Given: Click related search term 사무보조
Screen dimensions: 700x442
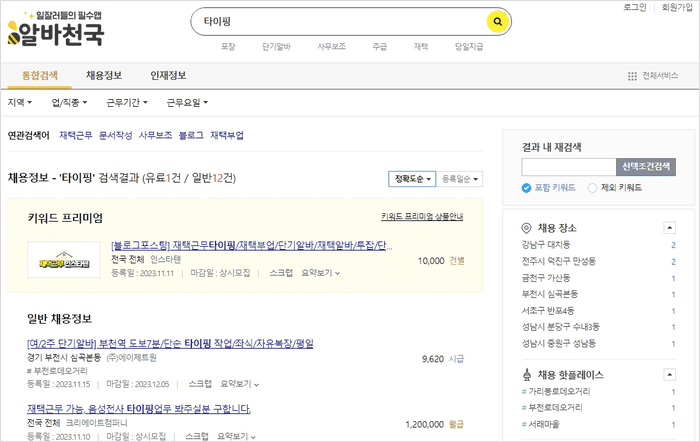Looking at the screenshot, I should click(155, 135).
